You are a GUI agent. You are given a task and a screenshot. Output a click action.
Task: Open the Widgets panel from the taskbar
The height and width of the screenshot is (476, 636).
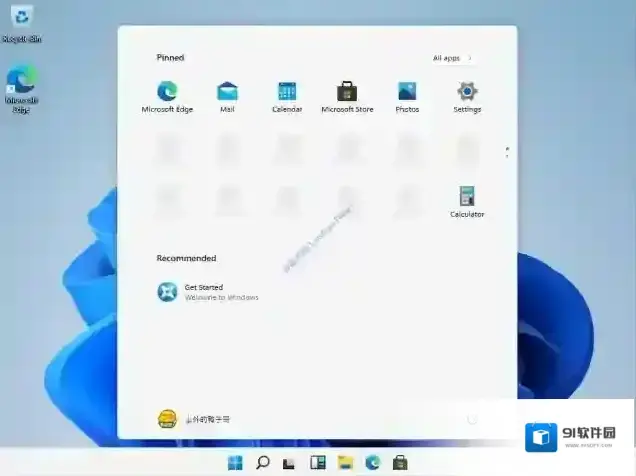[x=318, y=462]
